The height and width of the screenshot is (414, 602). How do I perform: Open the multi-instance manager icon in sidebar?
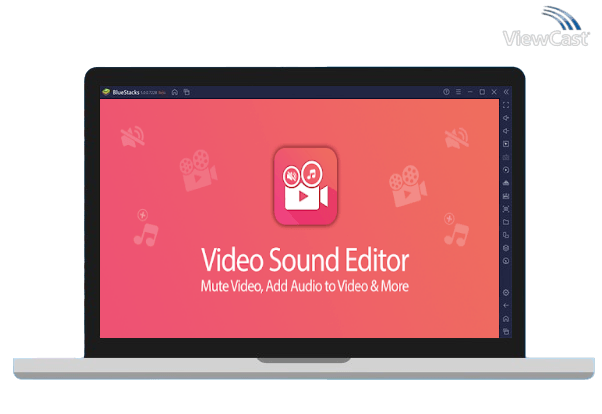(x=506, y=235)
